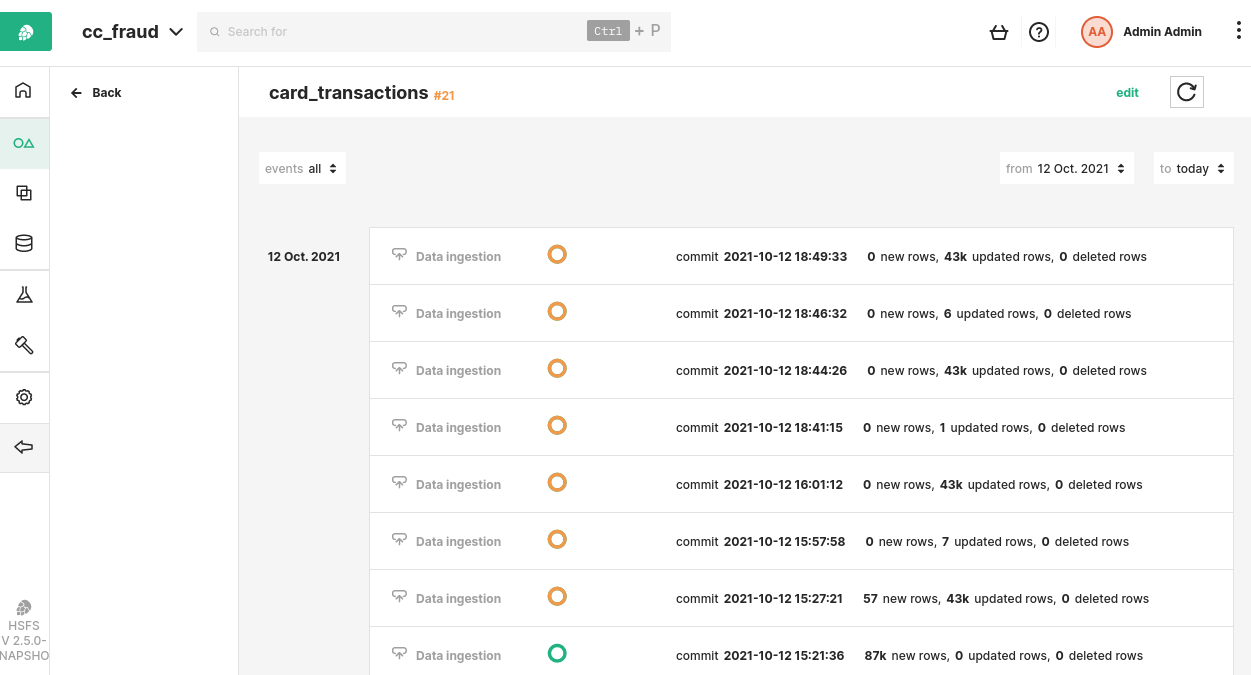Viewport: 1251px width, 675px height.
Task: Select the highlighted Feature Groups sidebar icon
Action: tap(23, 142)
